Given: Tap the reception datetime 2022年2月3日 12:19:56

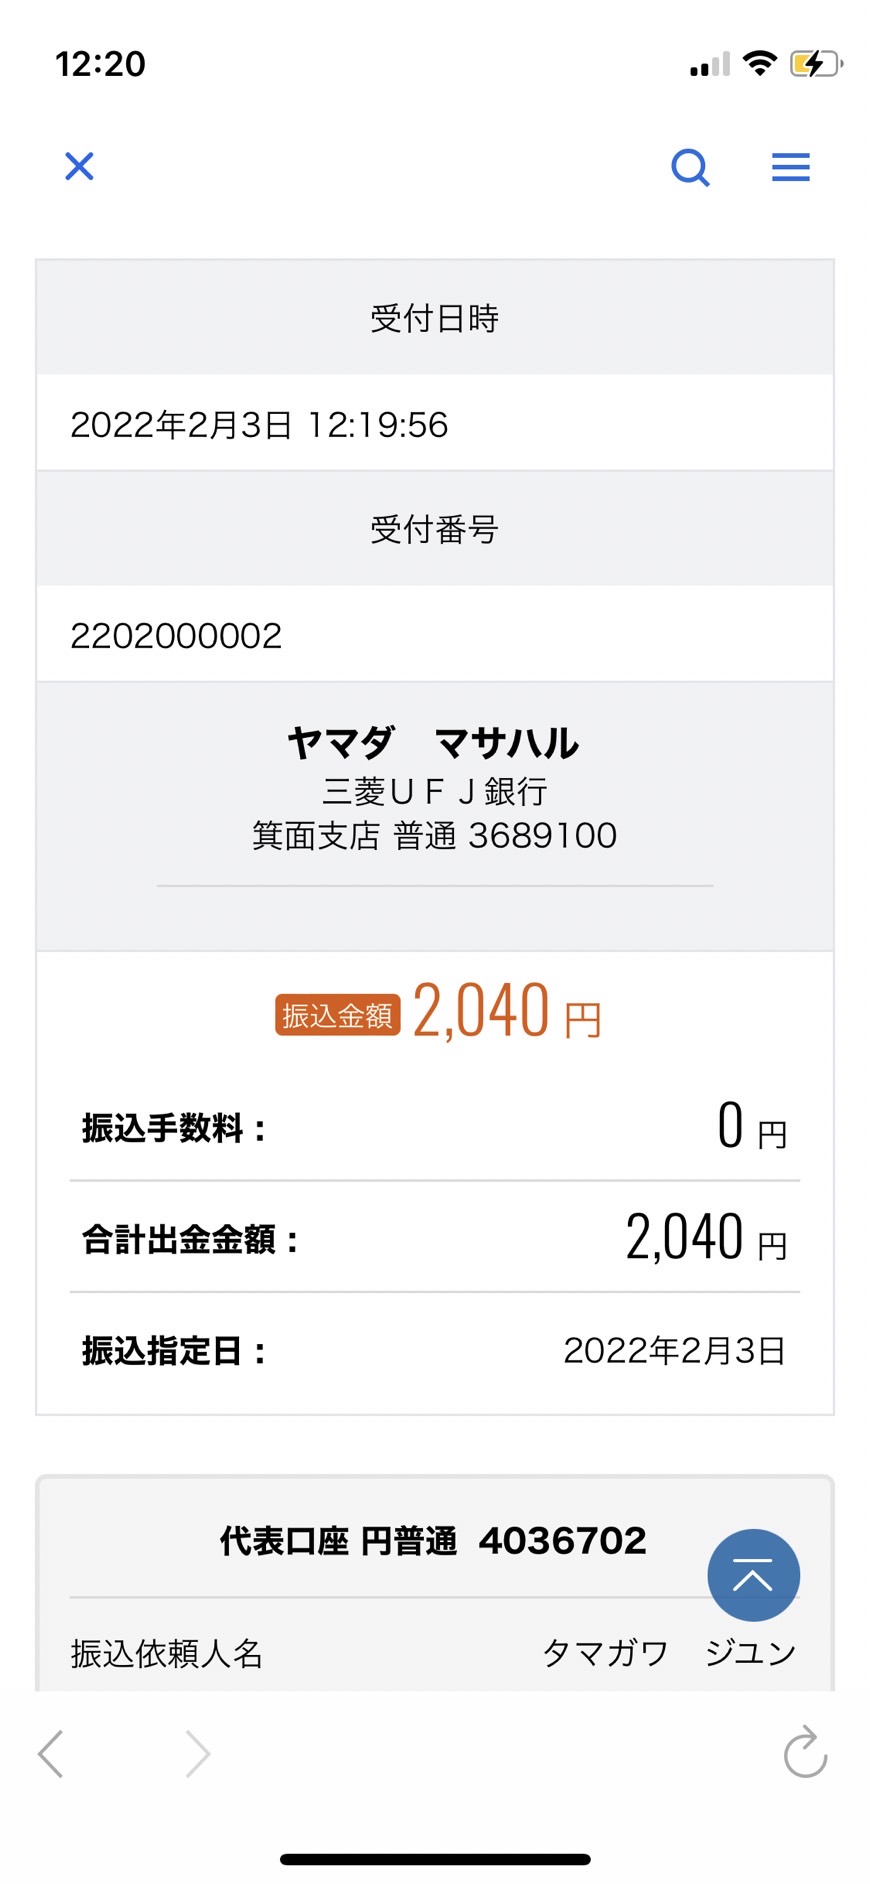Looking at the screenshot, I should (259, 425).
